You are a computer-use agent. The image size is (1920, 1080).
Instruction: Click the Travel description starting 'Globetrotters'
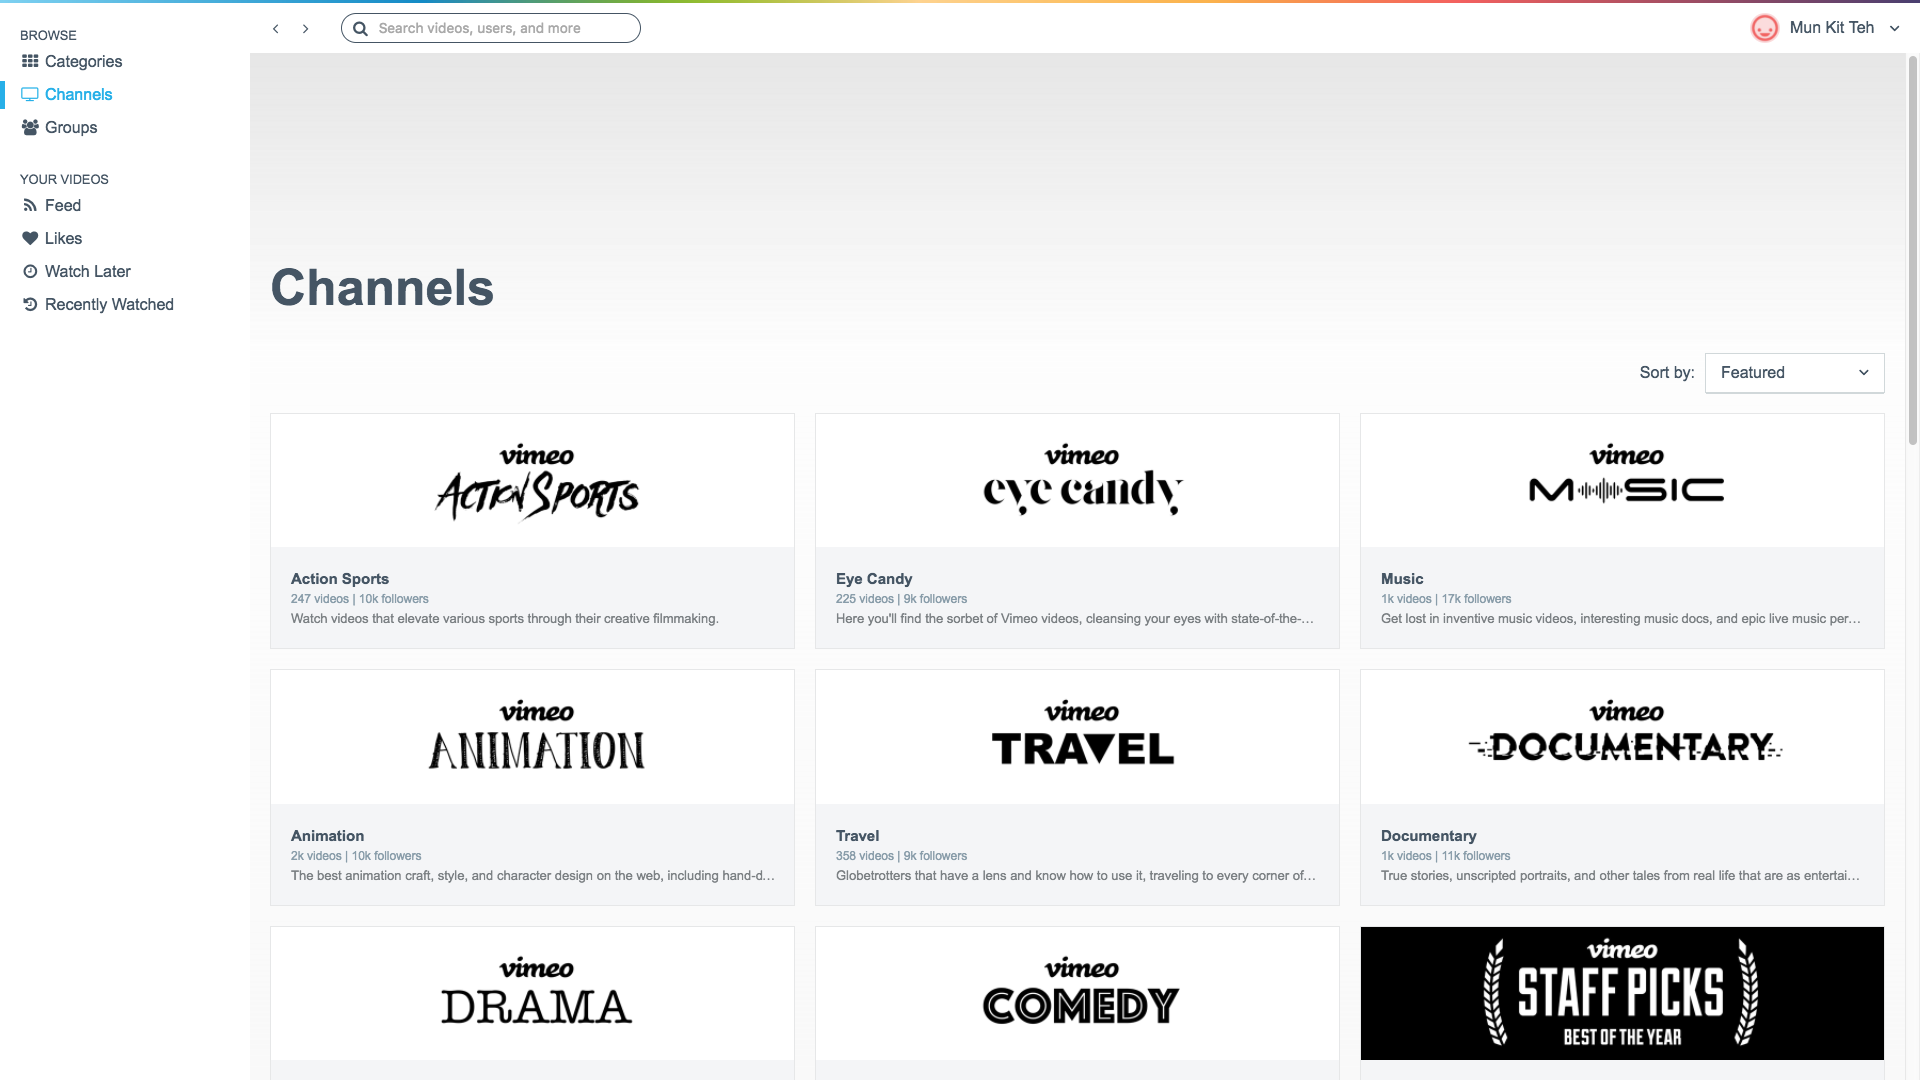1076,875
